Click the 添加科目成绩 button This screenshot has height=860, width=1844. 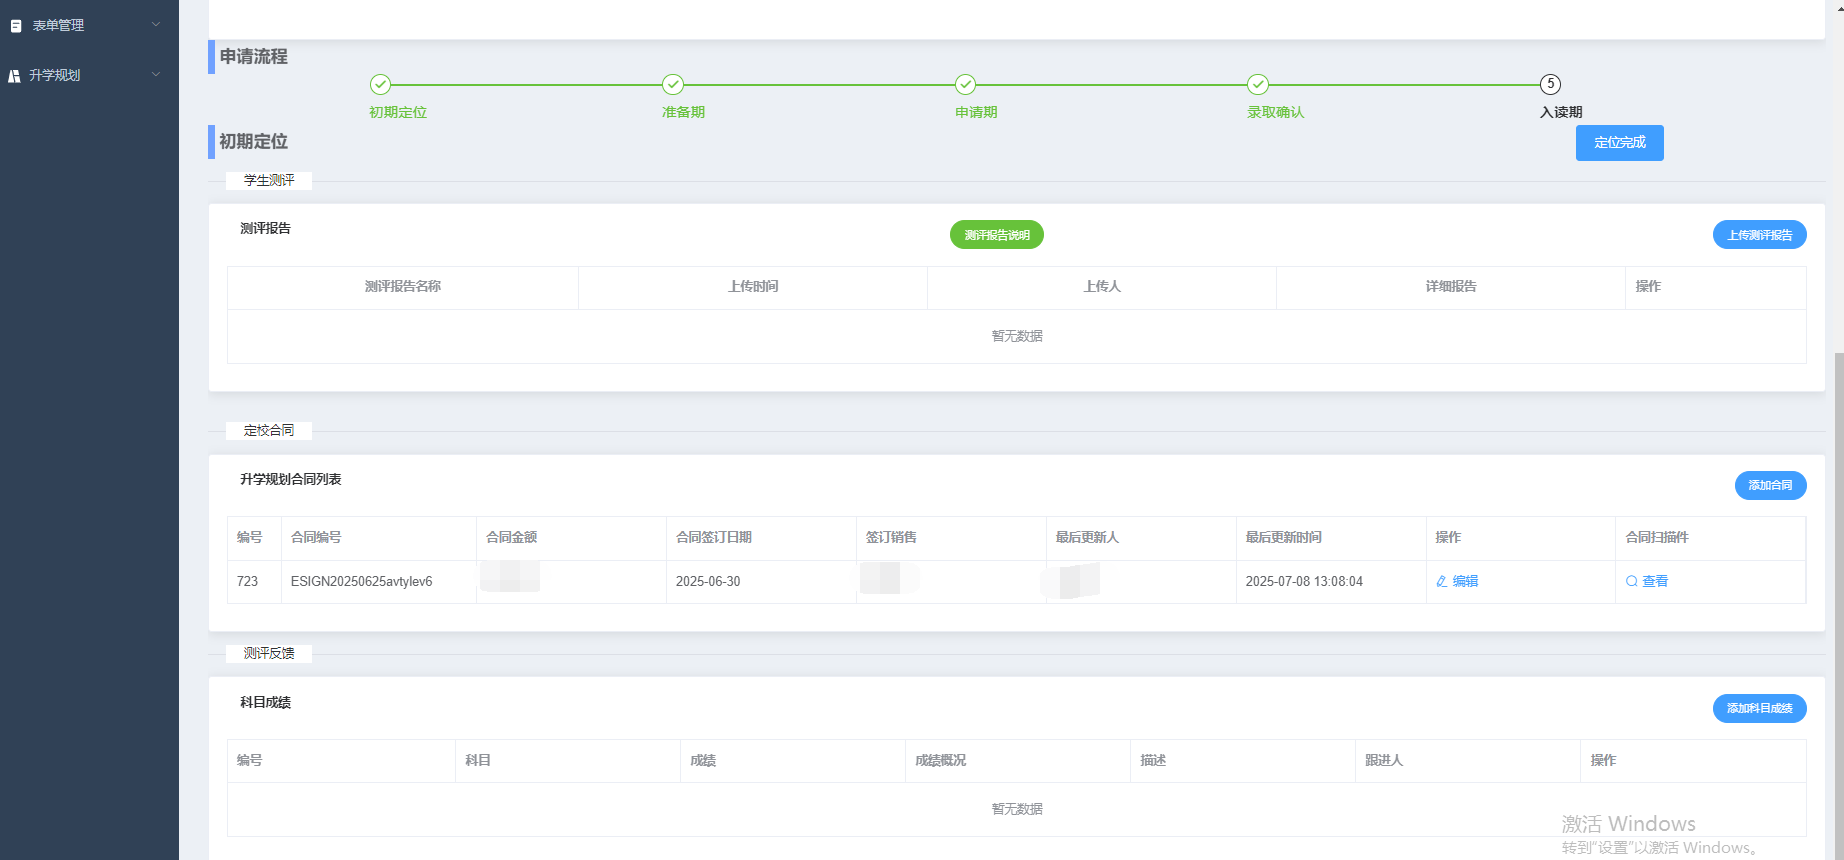click(1759, 708)
